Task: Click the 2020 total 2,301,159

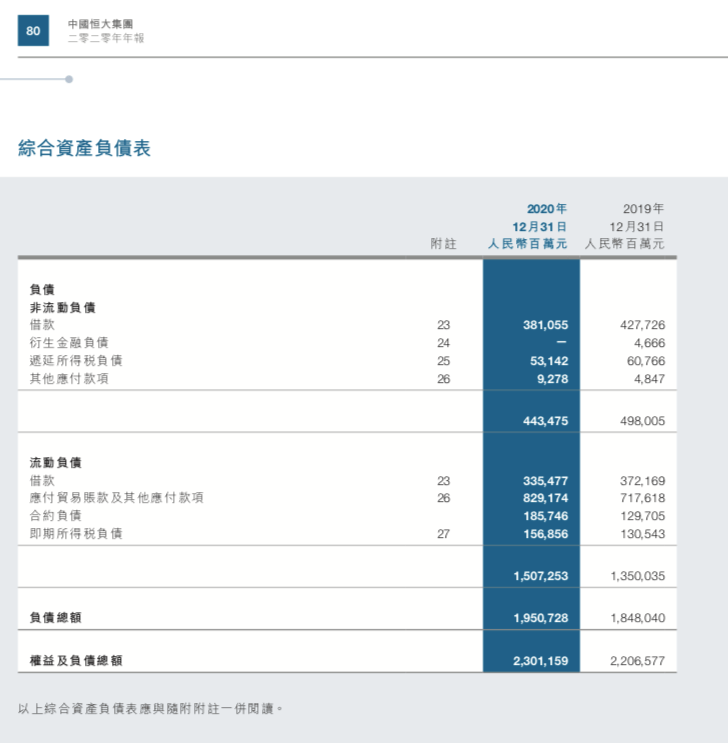Action: pos(540,661)
